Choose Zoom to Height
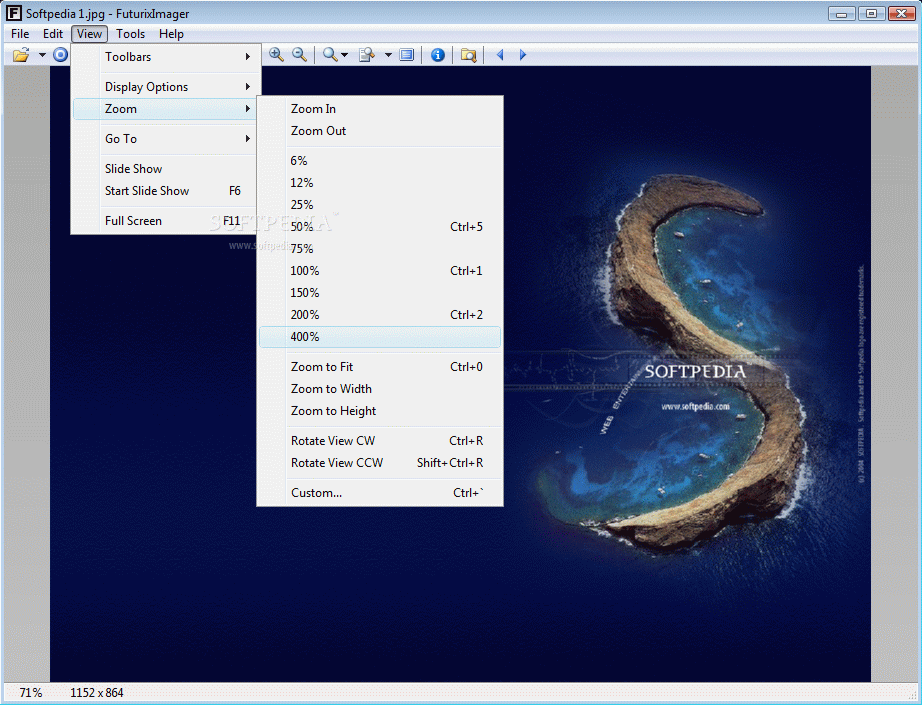The image size is (922, 705). point(380,411)
